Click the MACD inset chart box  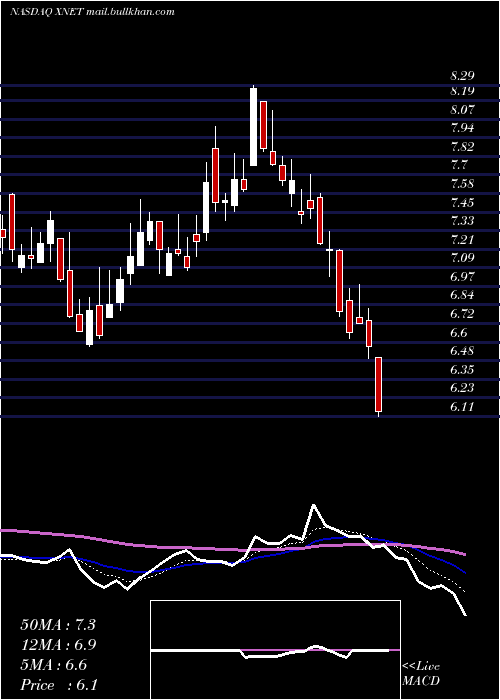(275, 650)
